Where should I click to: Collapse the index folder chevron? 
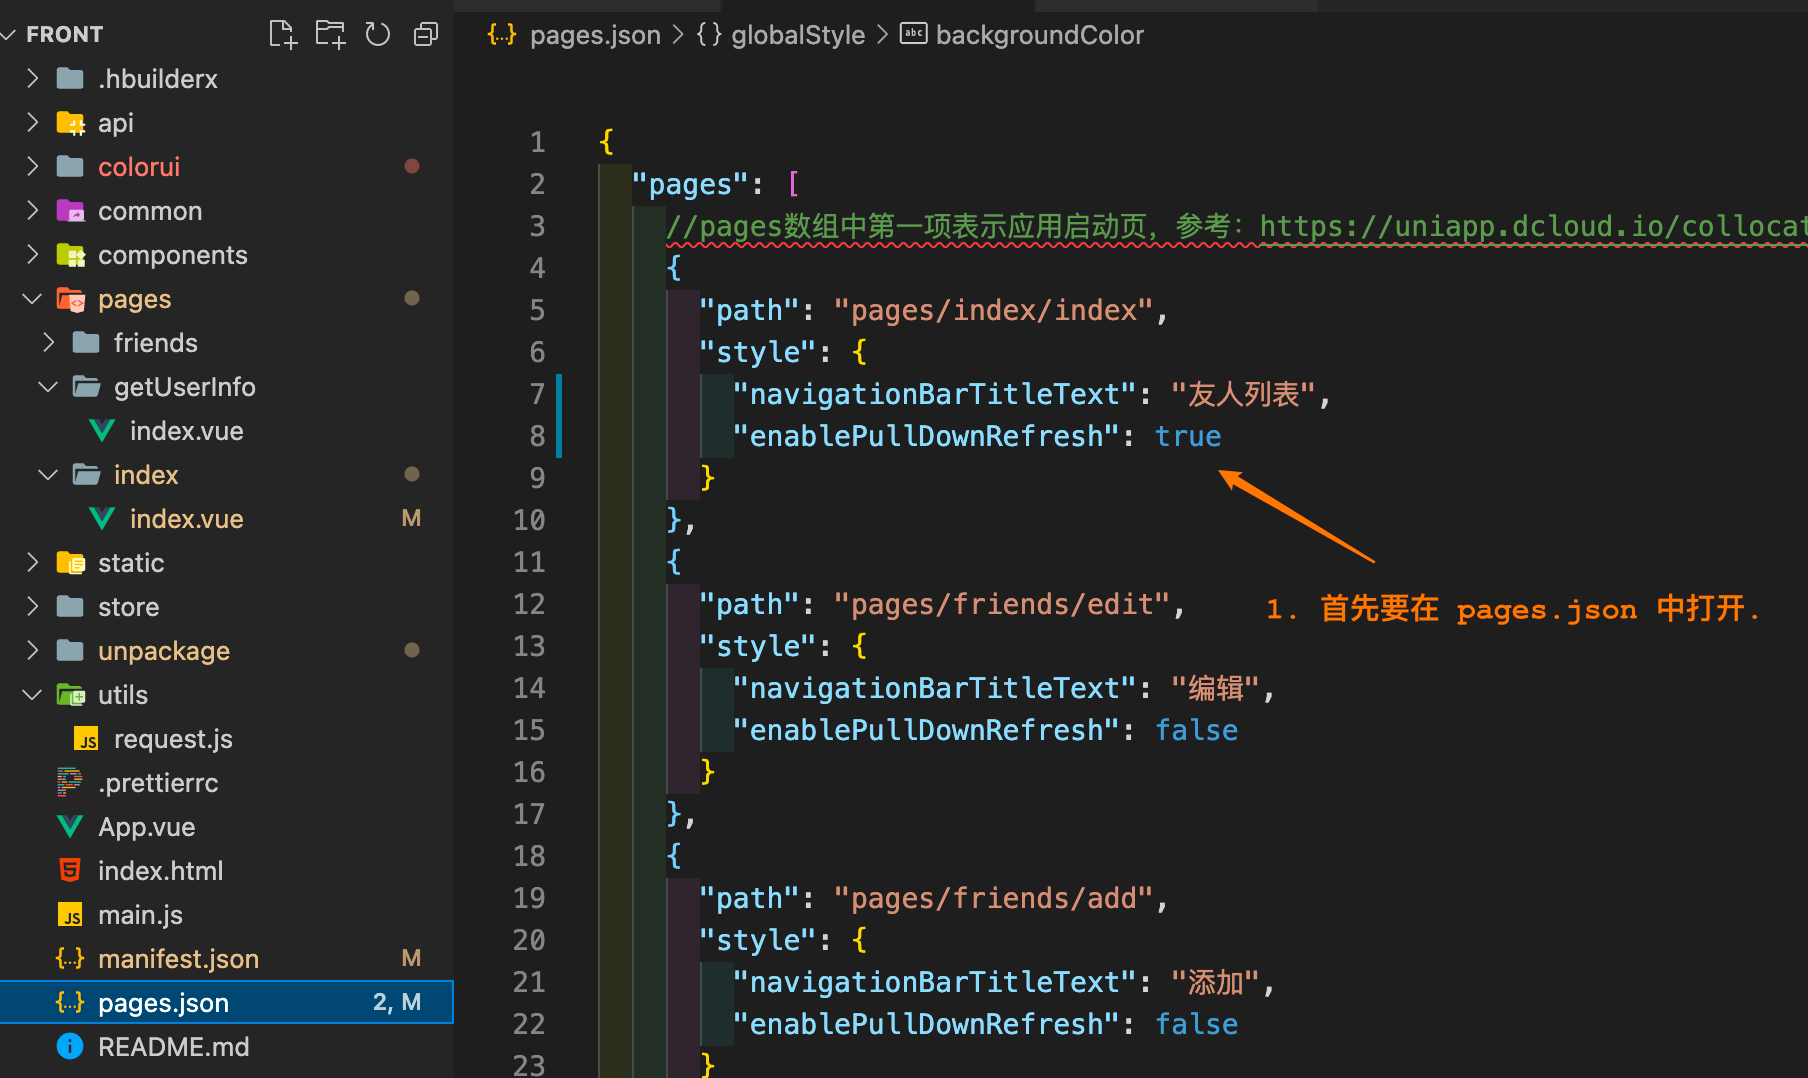tap(48, 474)
